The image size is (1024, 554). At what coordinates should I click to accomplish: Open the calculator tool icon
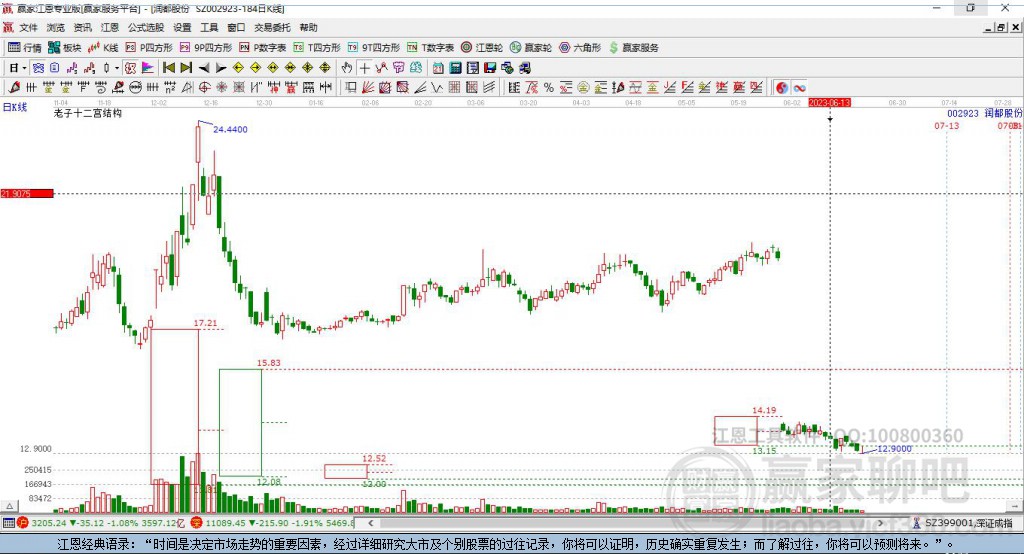tap(455, 68)
